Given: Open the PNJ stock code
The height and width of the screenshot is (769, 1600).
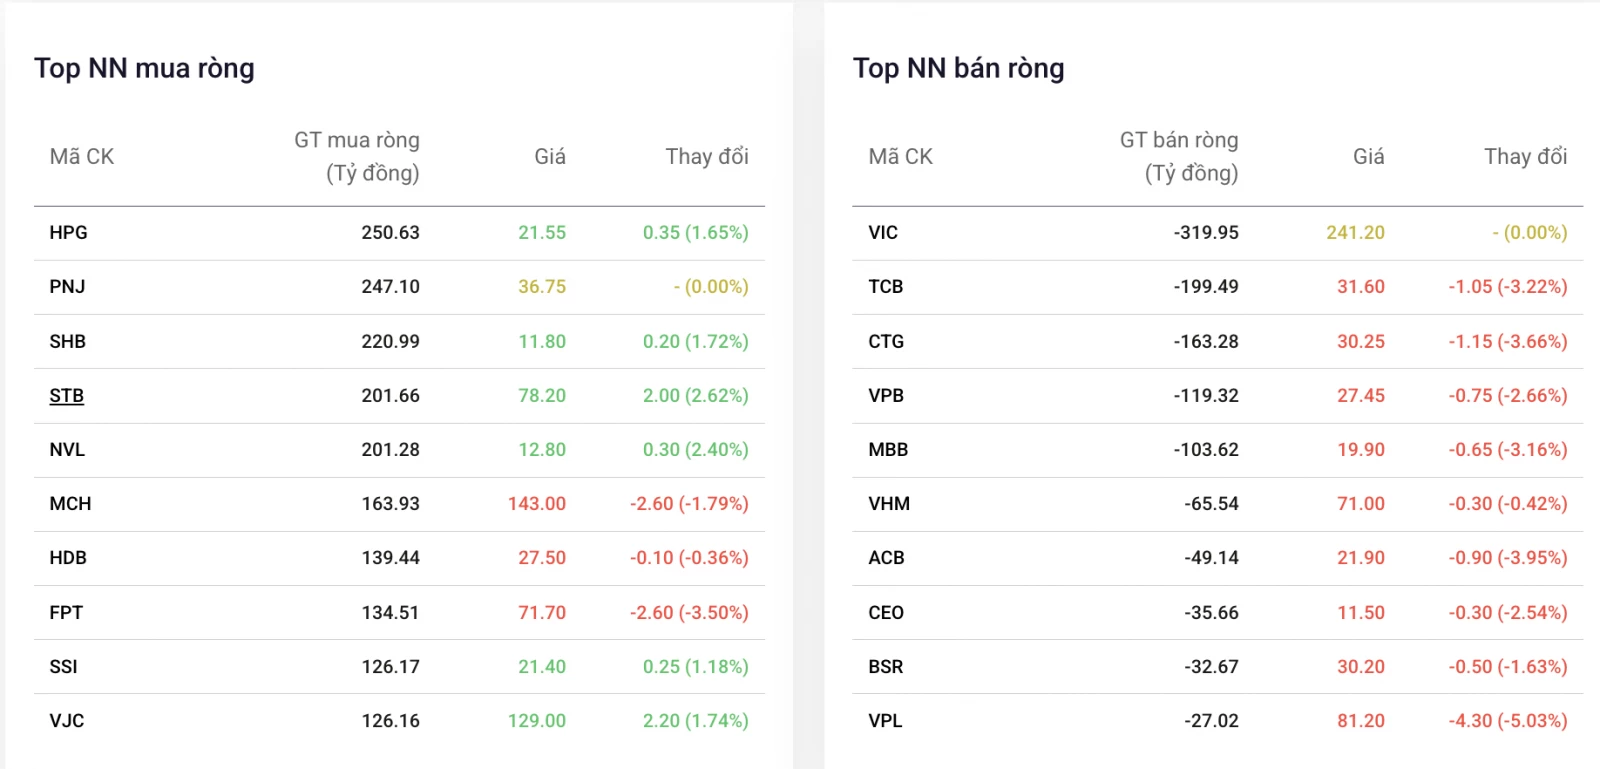Looking at the screenshot, I should click(67, 287).
